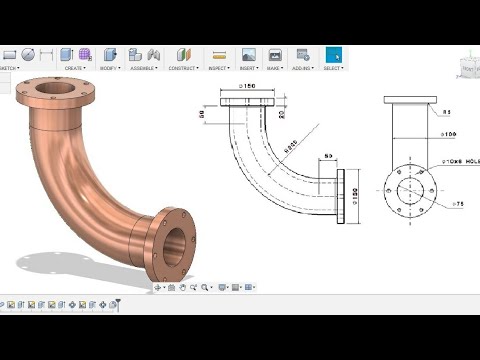Click the Orbit navigation icon
This screenshot has height=360, width=480.
158,287
